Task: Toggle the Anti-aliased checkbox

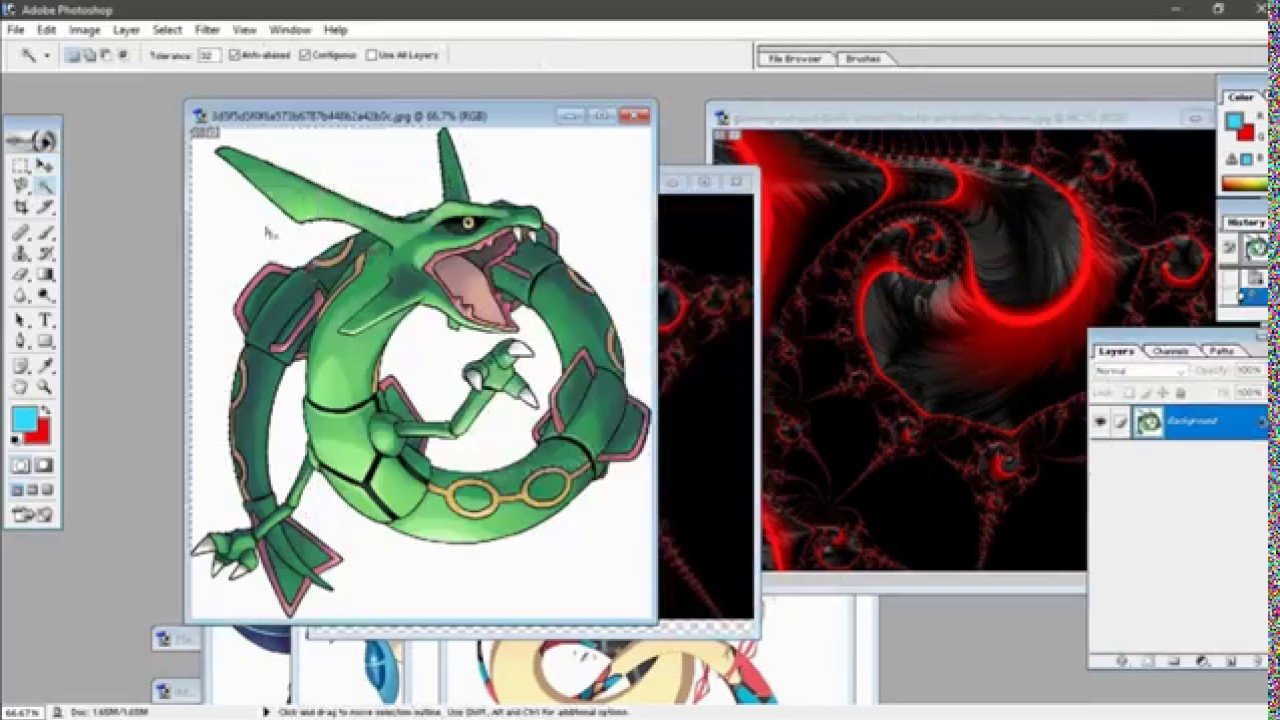Action: pyautogui.click(x=234, y=55)
